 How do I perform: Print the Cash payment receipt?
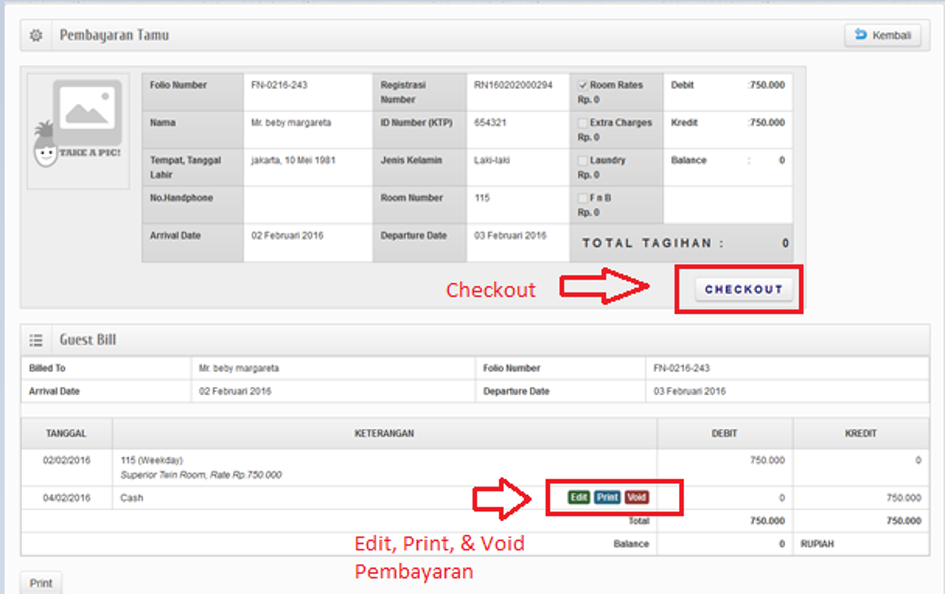(607, 497)
